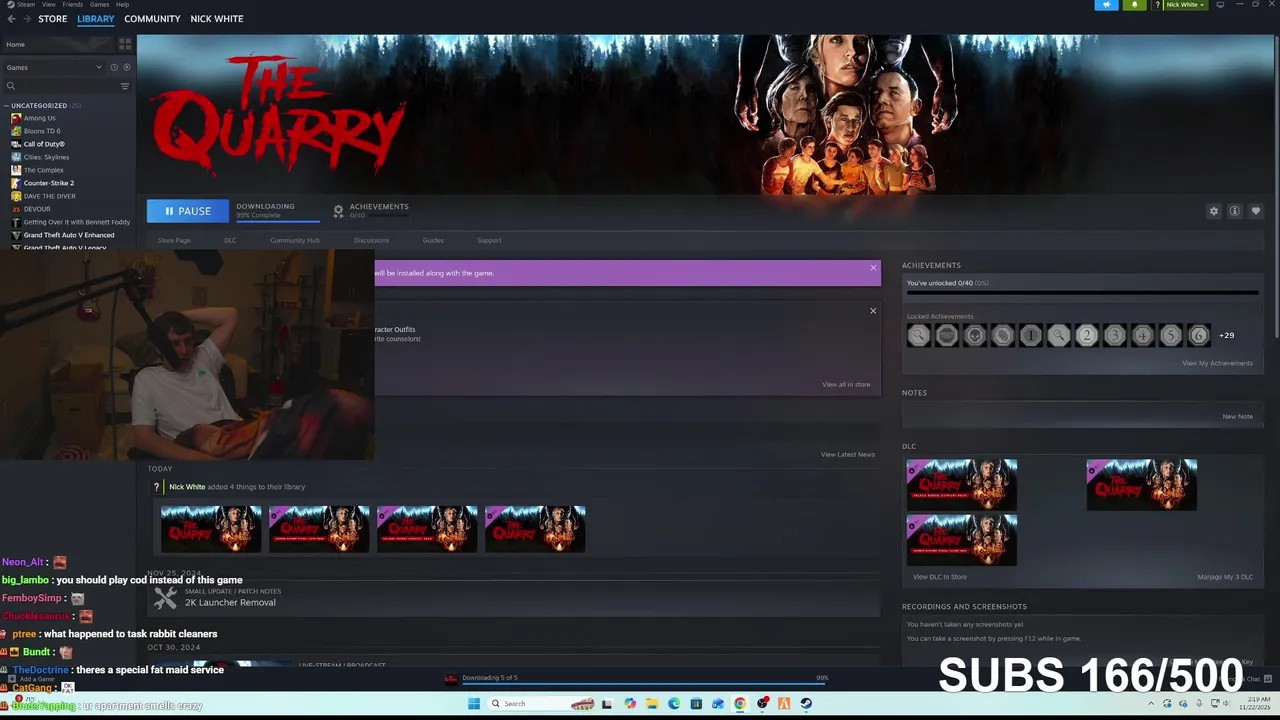
Task: Close the character outfits promo panel
Action: [x=873, y=311]
